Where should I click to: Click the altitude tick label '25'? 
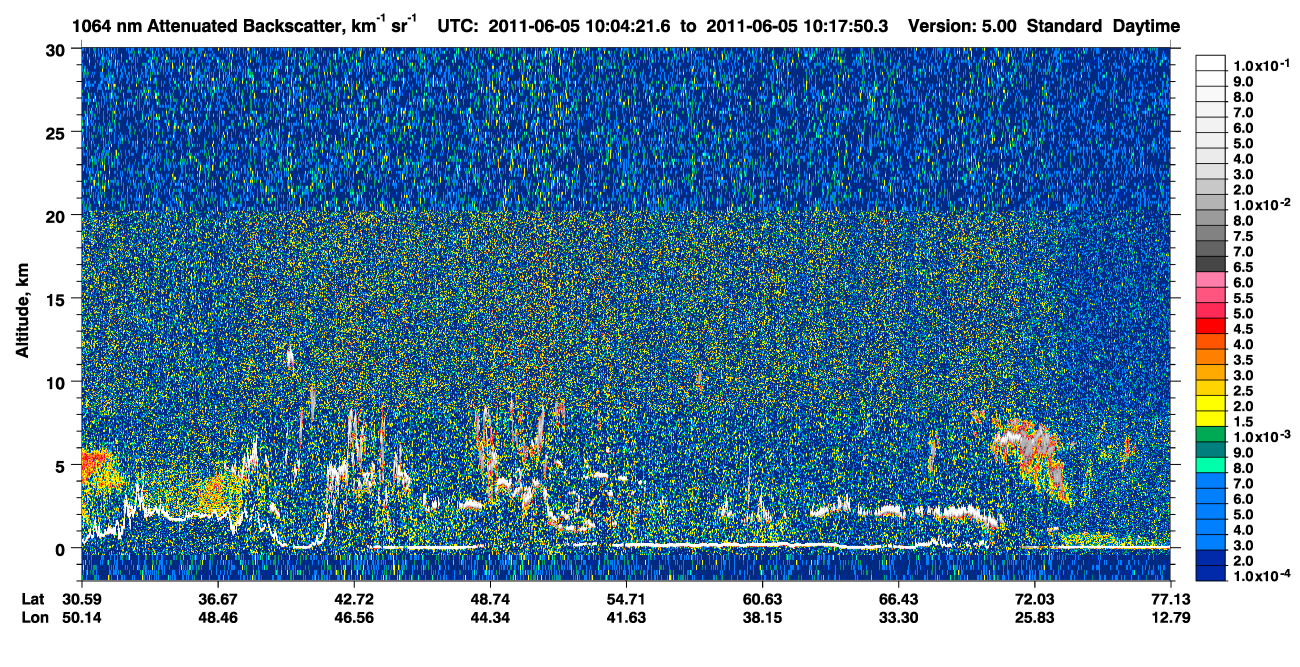tap(58, 132)
